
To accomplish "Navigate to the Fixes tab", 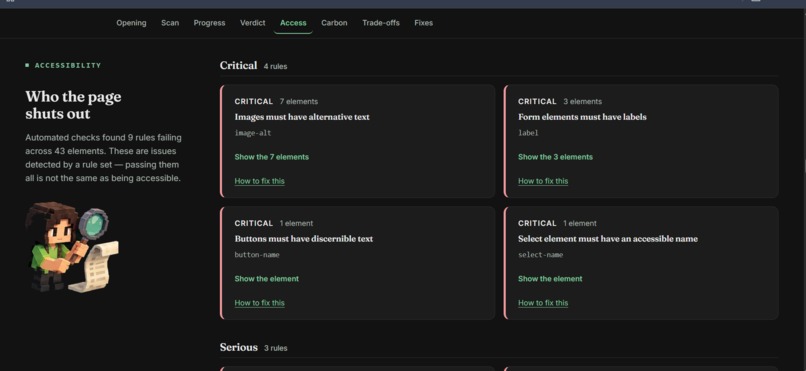I will pos(424,23).
